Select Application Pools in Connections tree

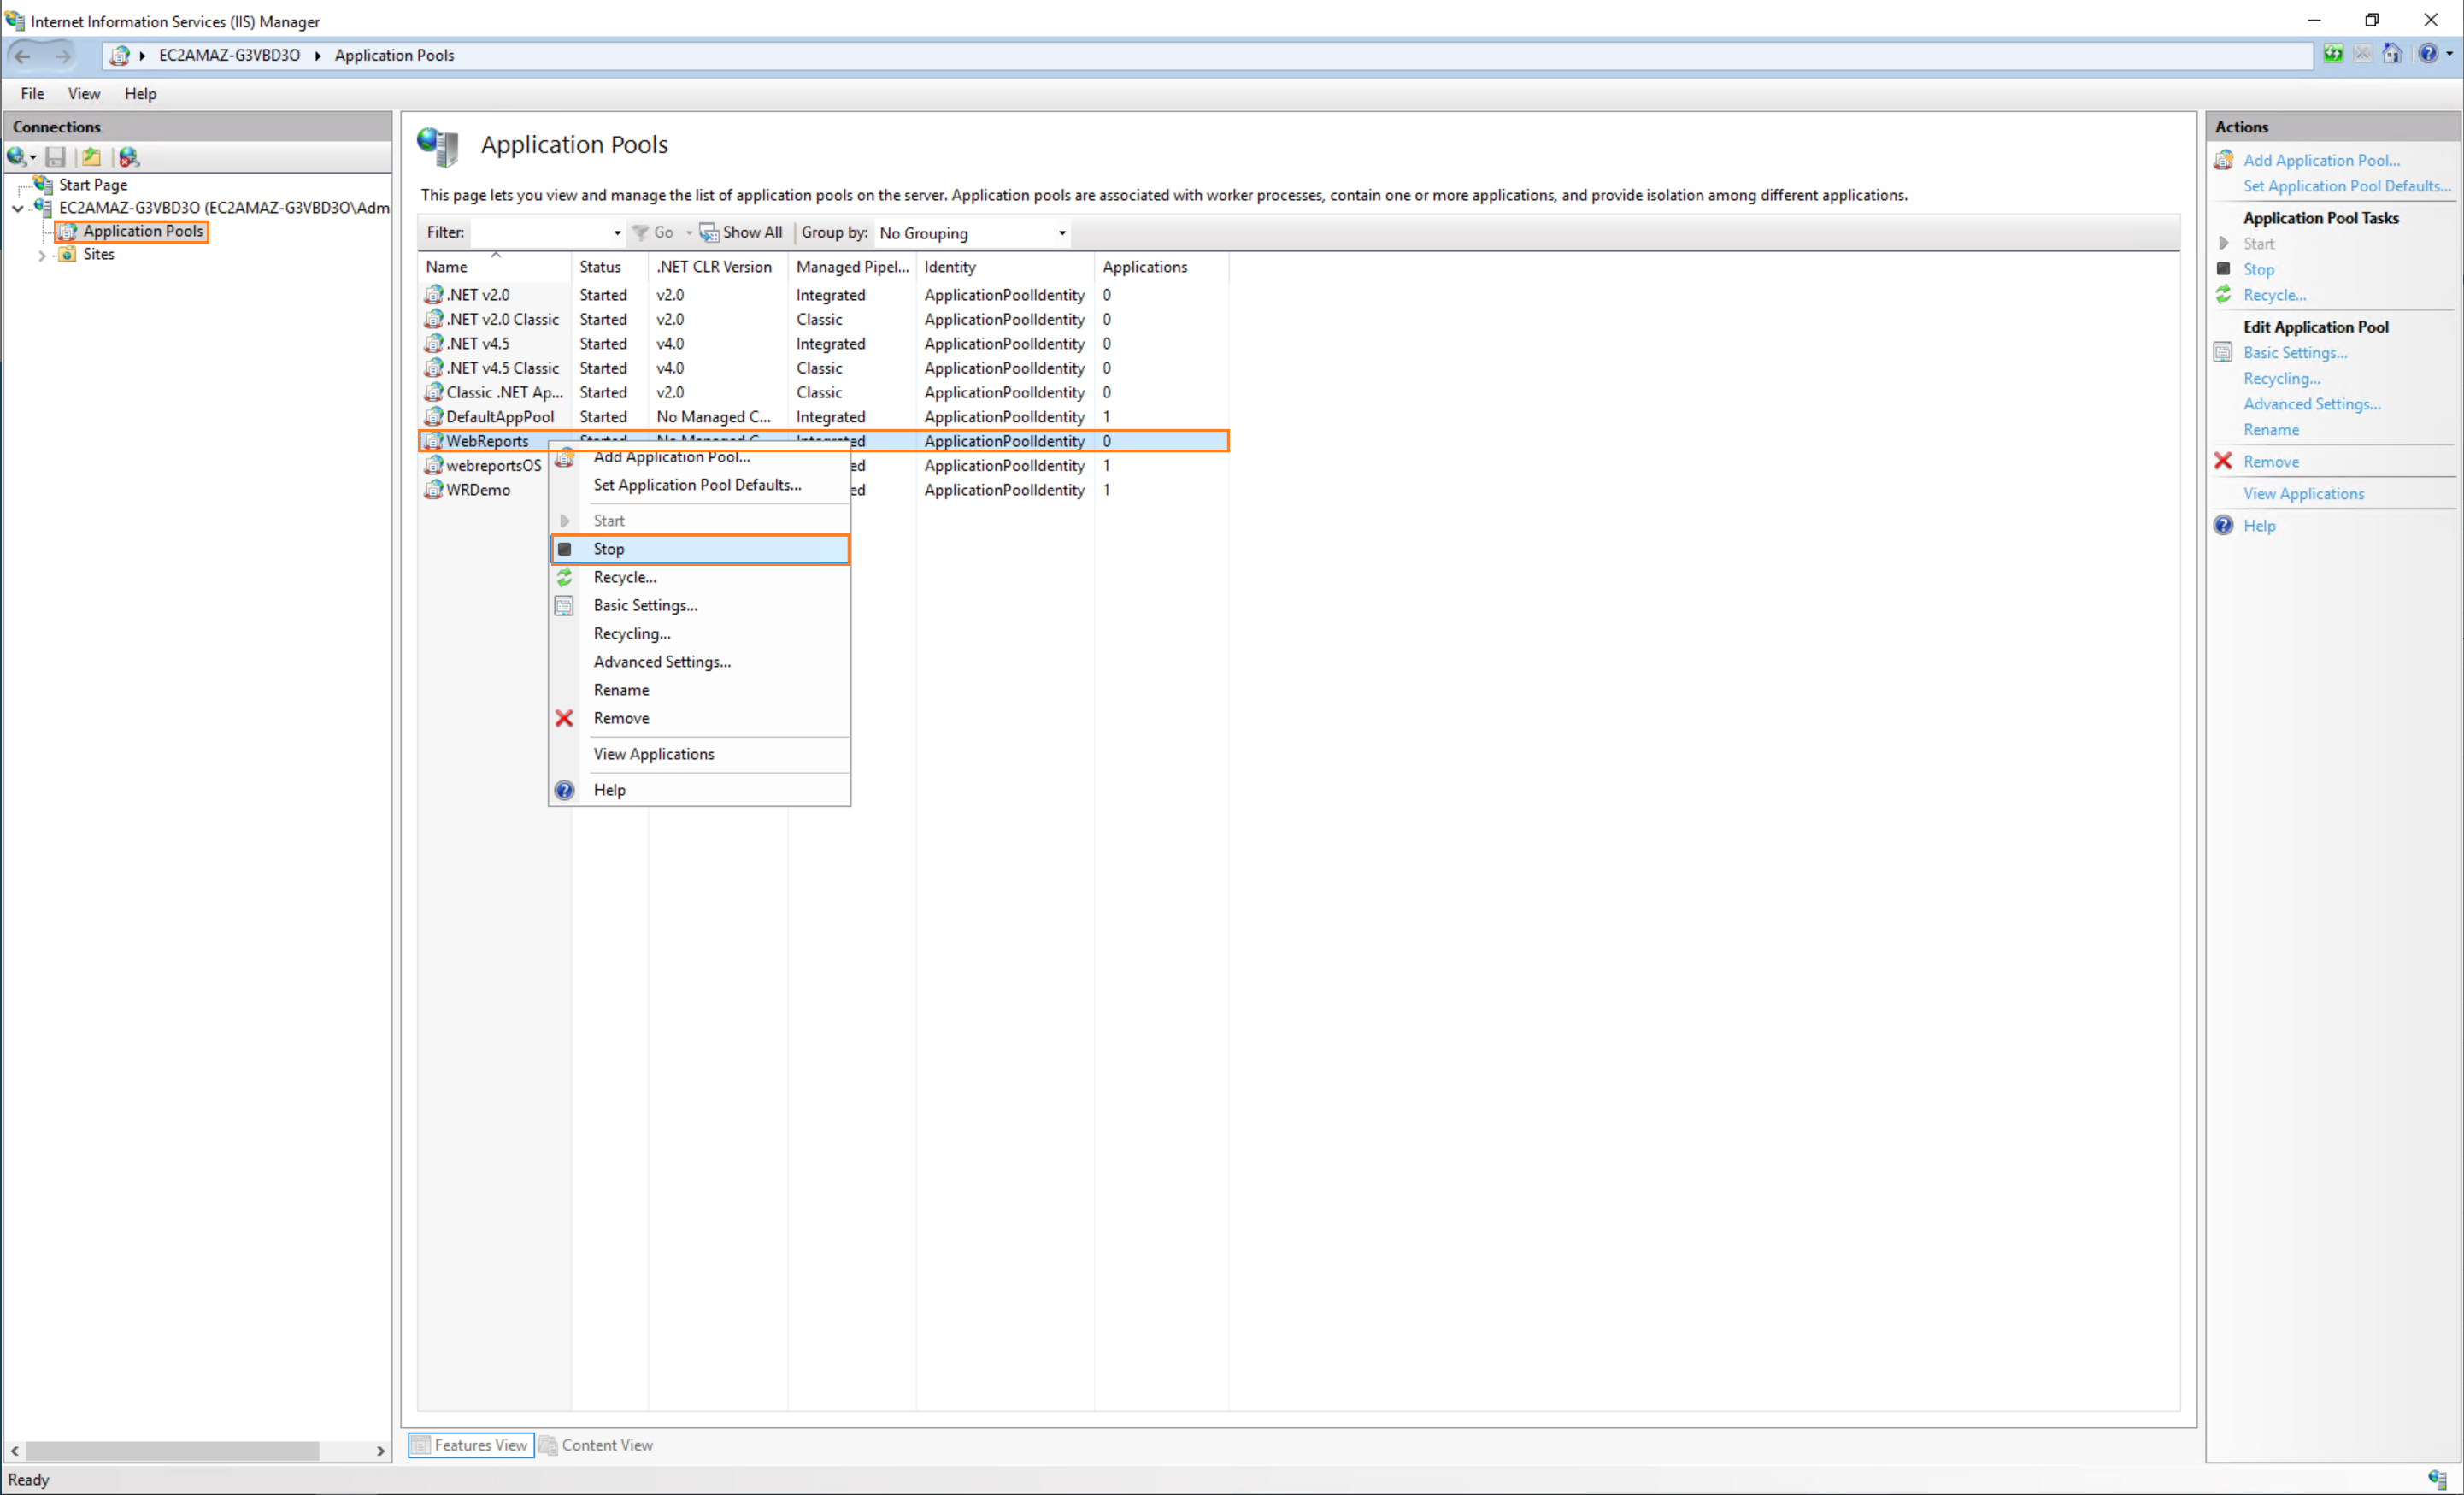pyautogui.click(x=143, y=231)
